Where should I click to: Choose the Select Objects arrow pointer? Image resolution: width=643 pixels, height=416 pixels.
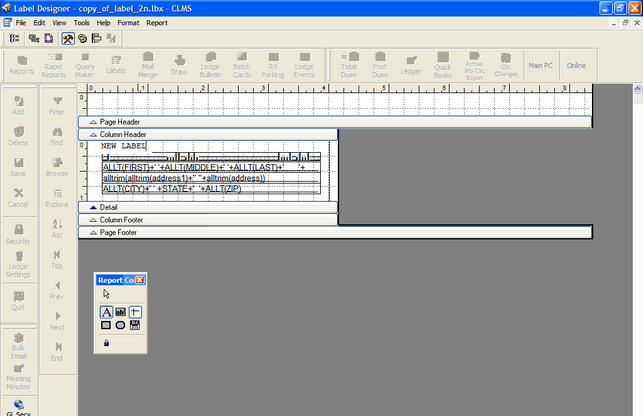[x=106, y=294]
